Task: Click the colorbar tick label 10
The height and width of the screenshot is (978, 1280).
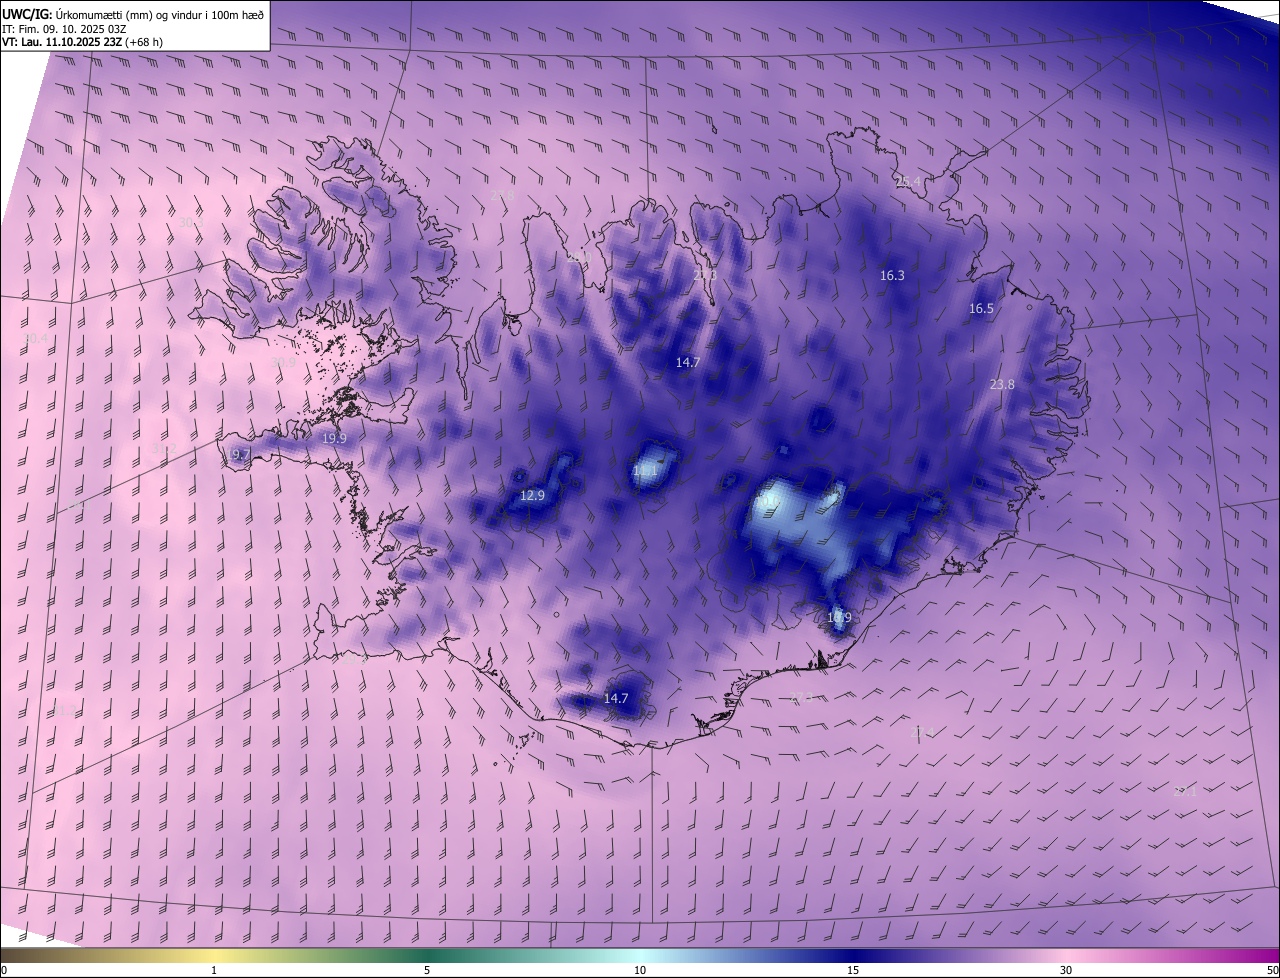Action: pyautogui.click(x=640, y=970)
